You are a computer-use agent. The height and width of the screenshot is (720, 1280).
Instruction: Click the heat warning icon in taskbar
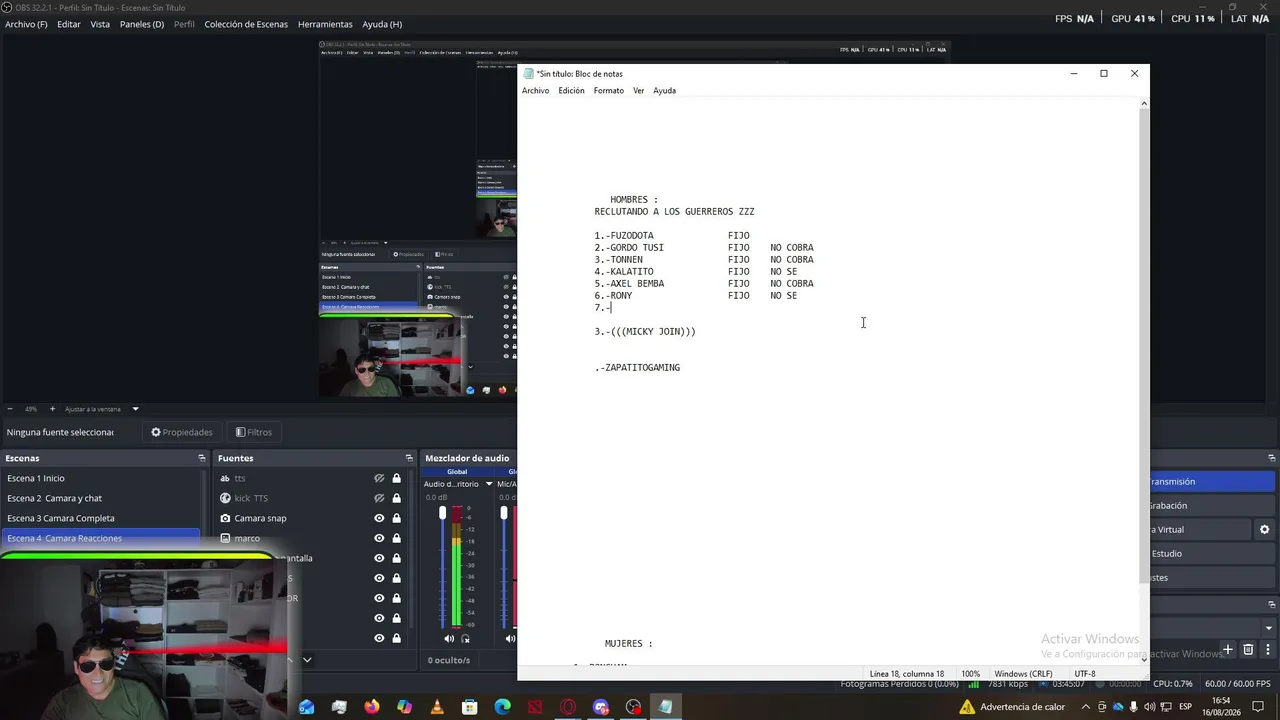click(967, 707)
